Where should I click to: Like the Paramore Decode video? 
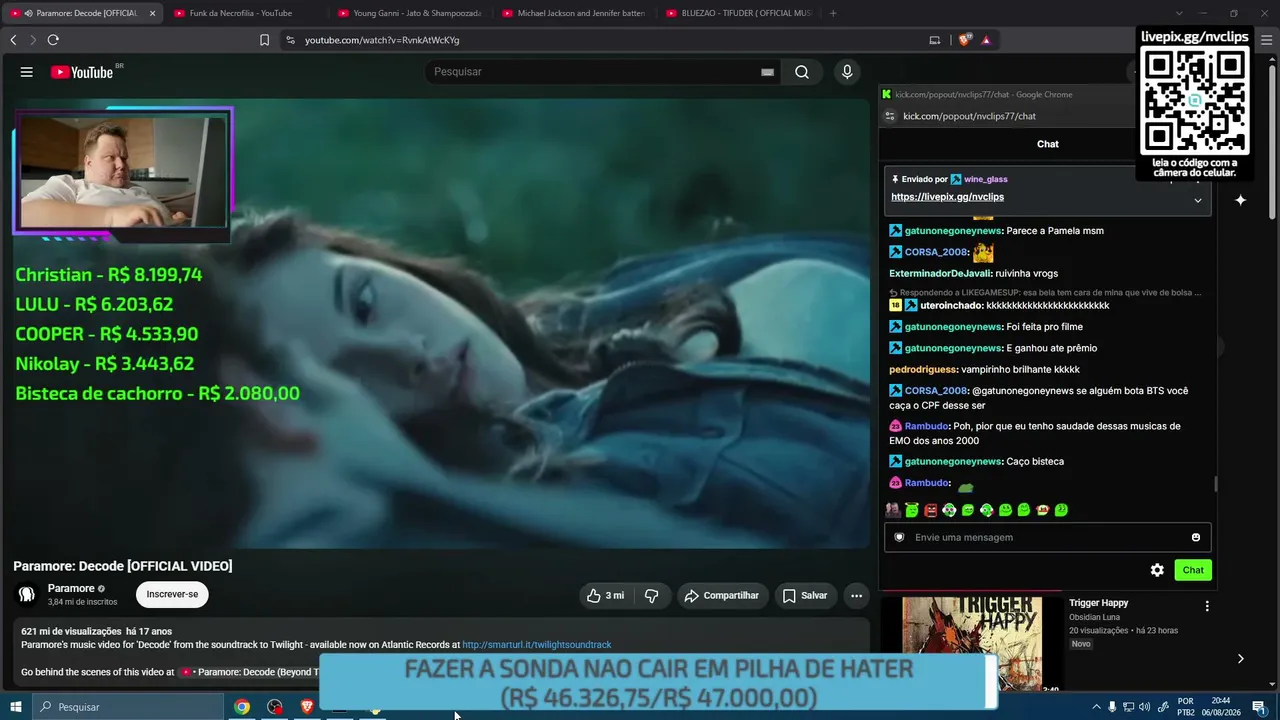[x=606, y=596]
